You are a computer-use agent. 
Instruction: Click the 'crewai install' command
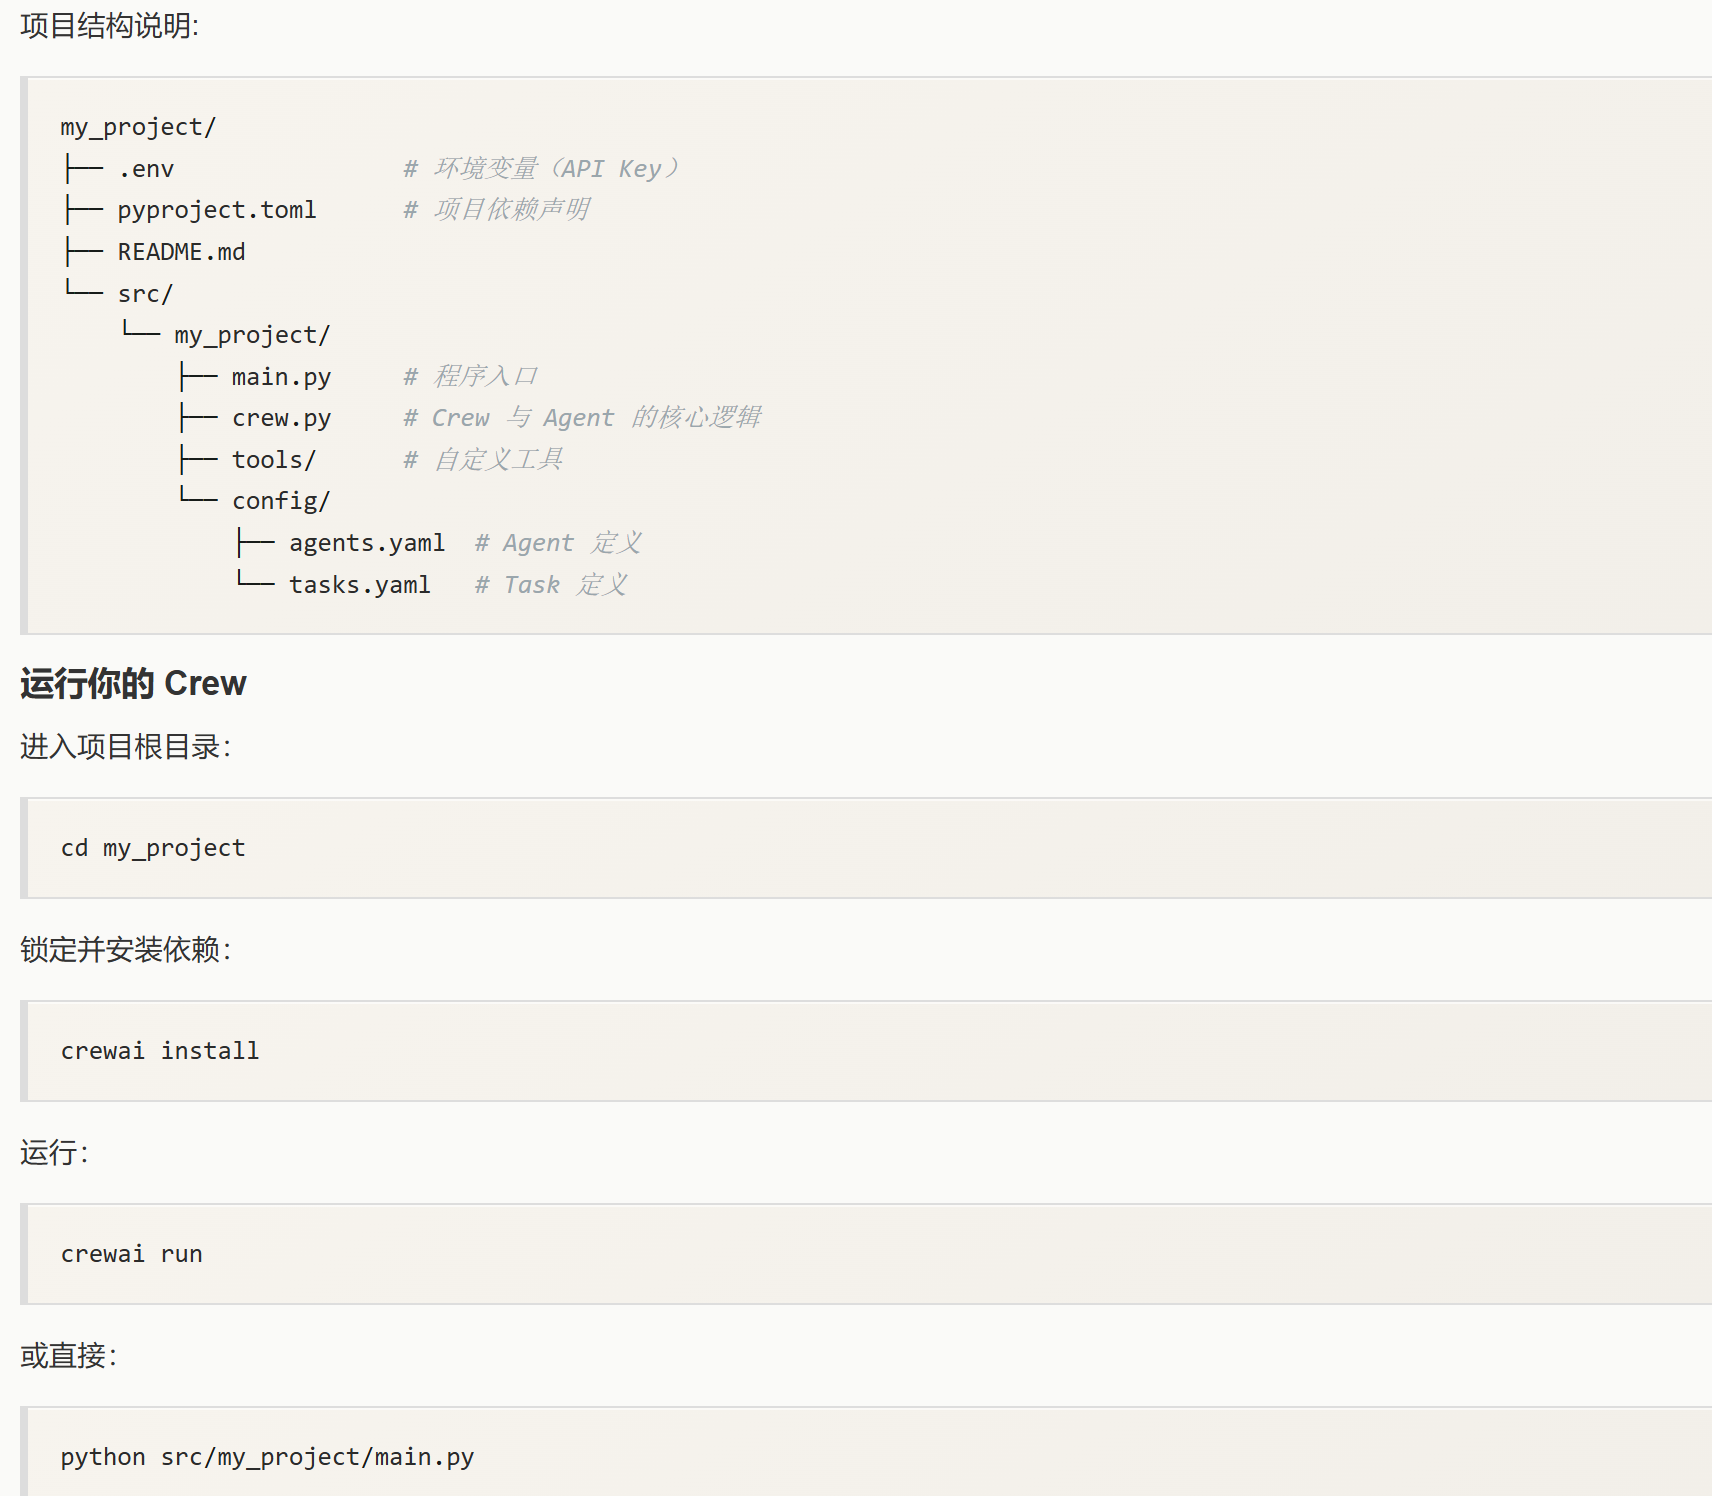[x=160, y=1051]
